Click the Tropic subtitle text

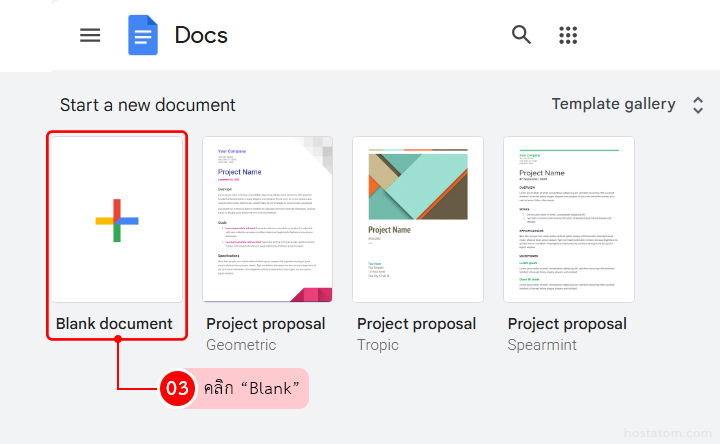coord(378,345)
